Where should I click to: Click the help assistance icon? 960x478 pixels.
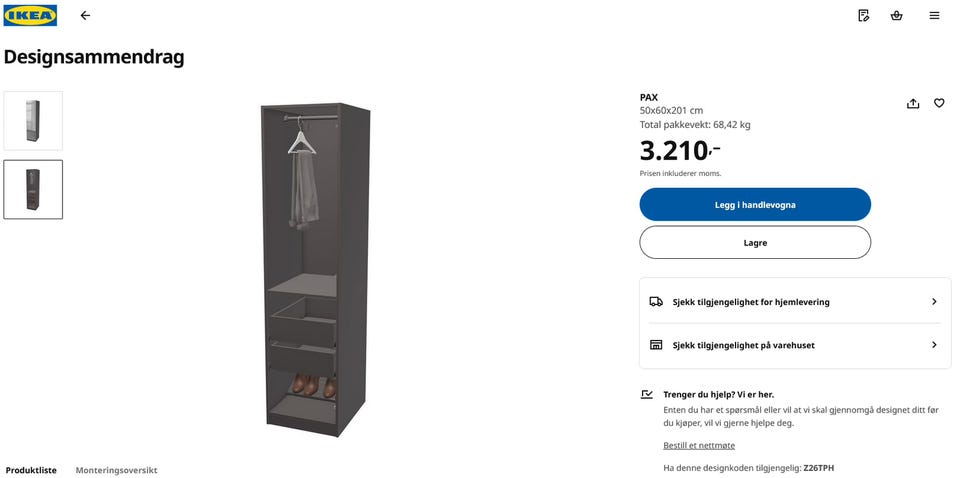tap(647, 395)
